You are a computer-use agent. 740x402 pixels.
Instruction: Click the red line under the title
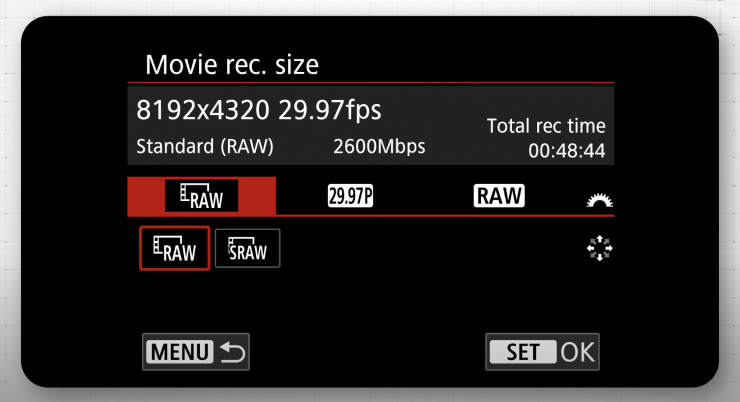click(x=370, y=83)
